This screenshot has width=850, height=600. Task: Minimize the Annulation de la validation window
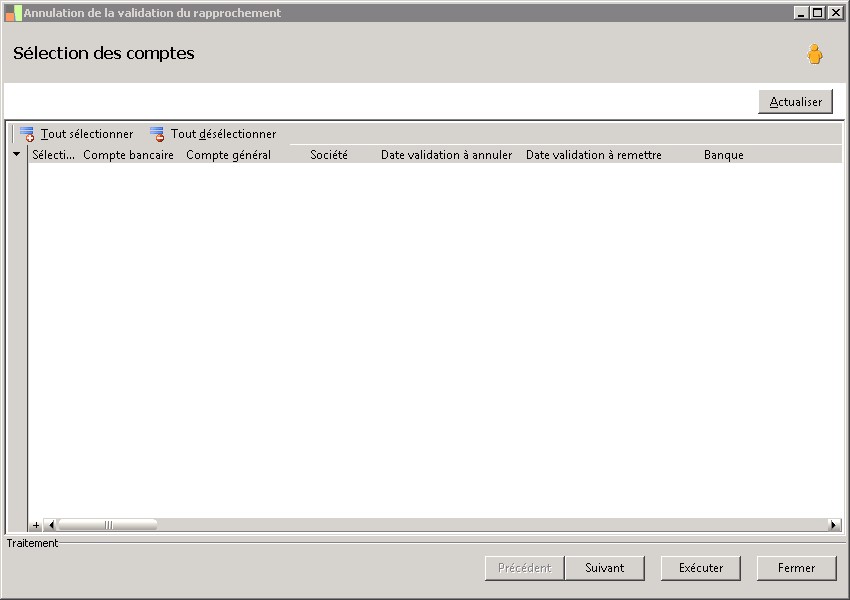pos(801,12)
